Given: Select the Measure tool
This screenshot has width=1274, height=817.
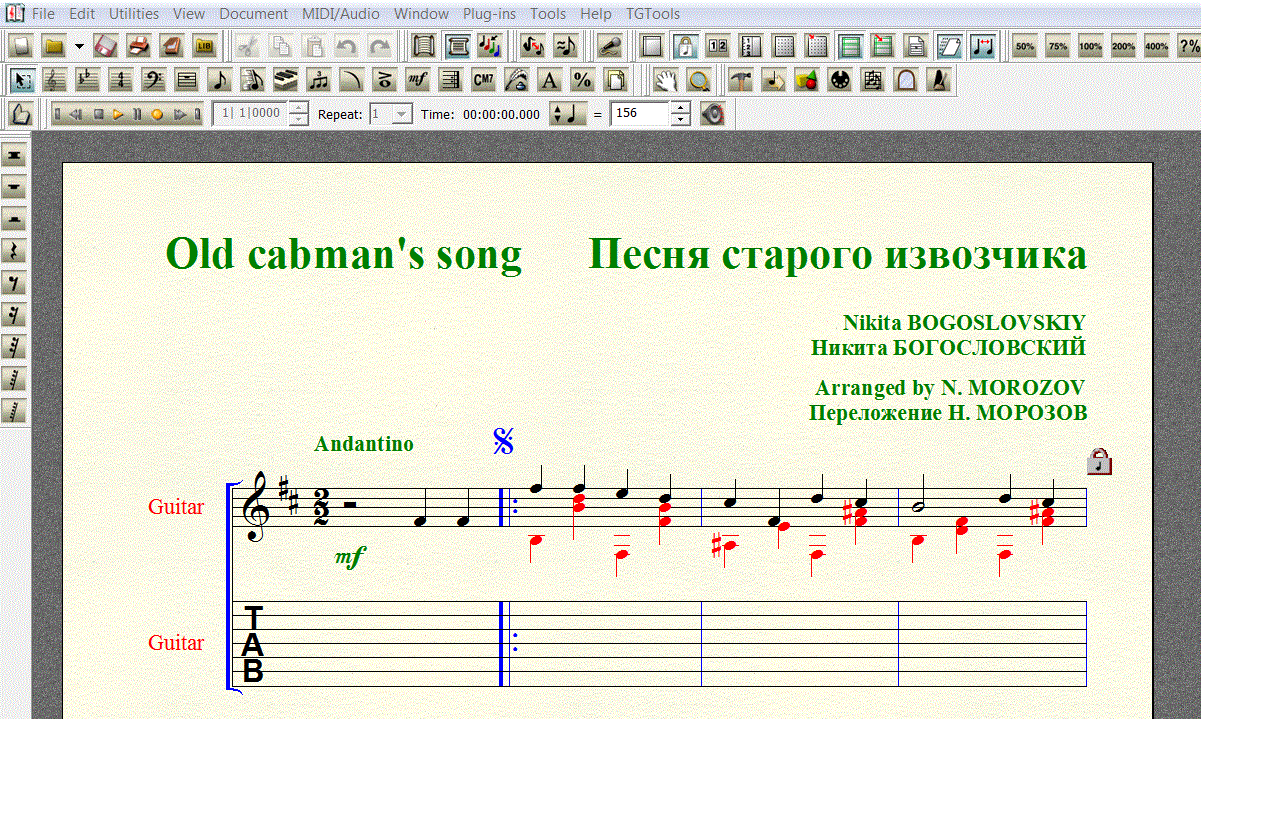Looking at the screenshot, I should click(186, 80).
